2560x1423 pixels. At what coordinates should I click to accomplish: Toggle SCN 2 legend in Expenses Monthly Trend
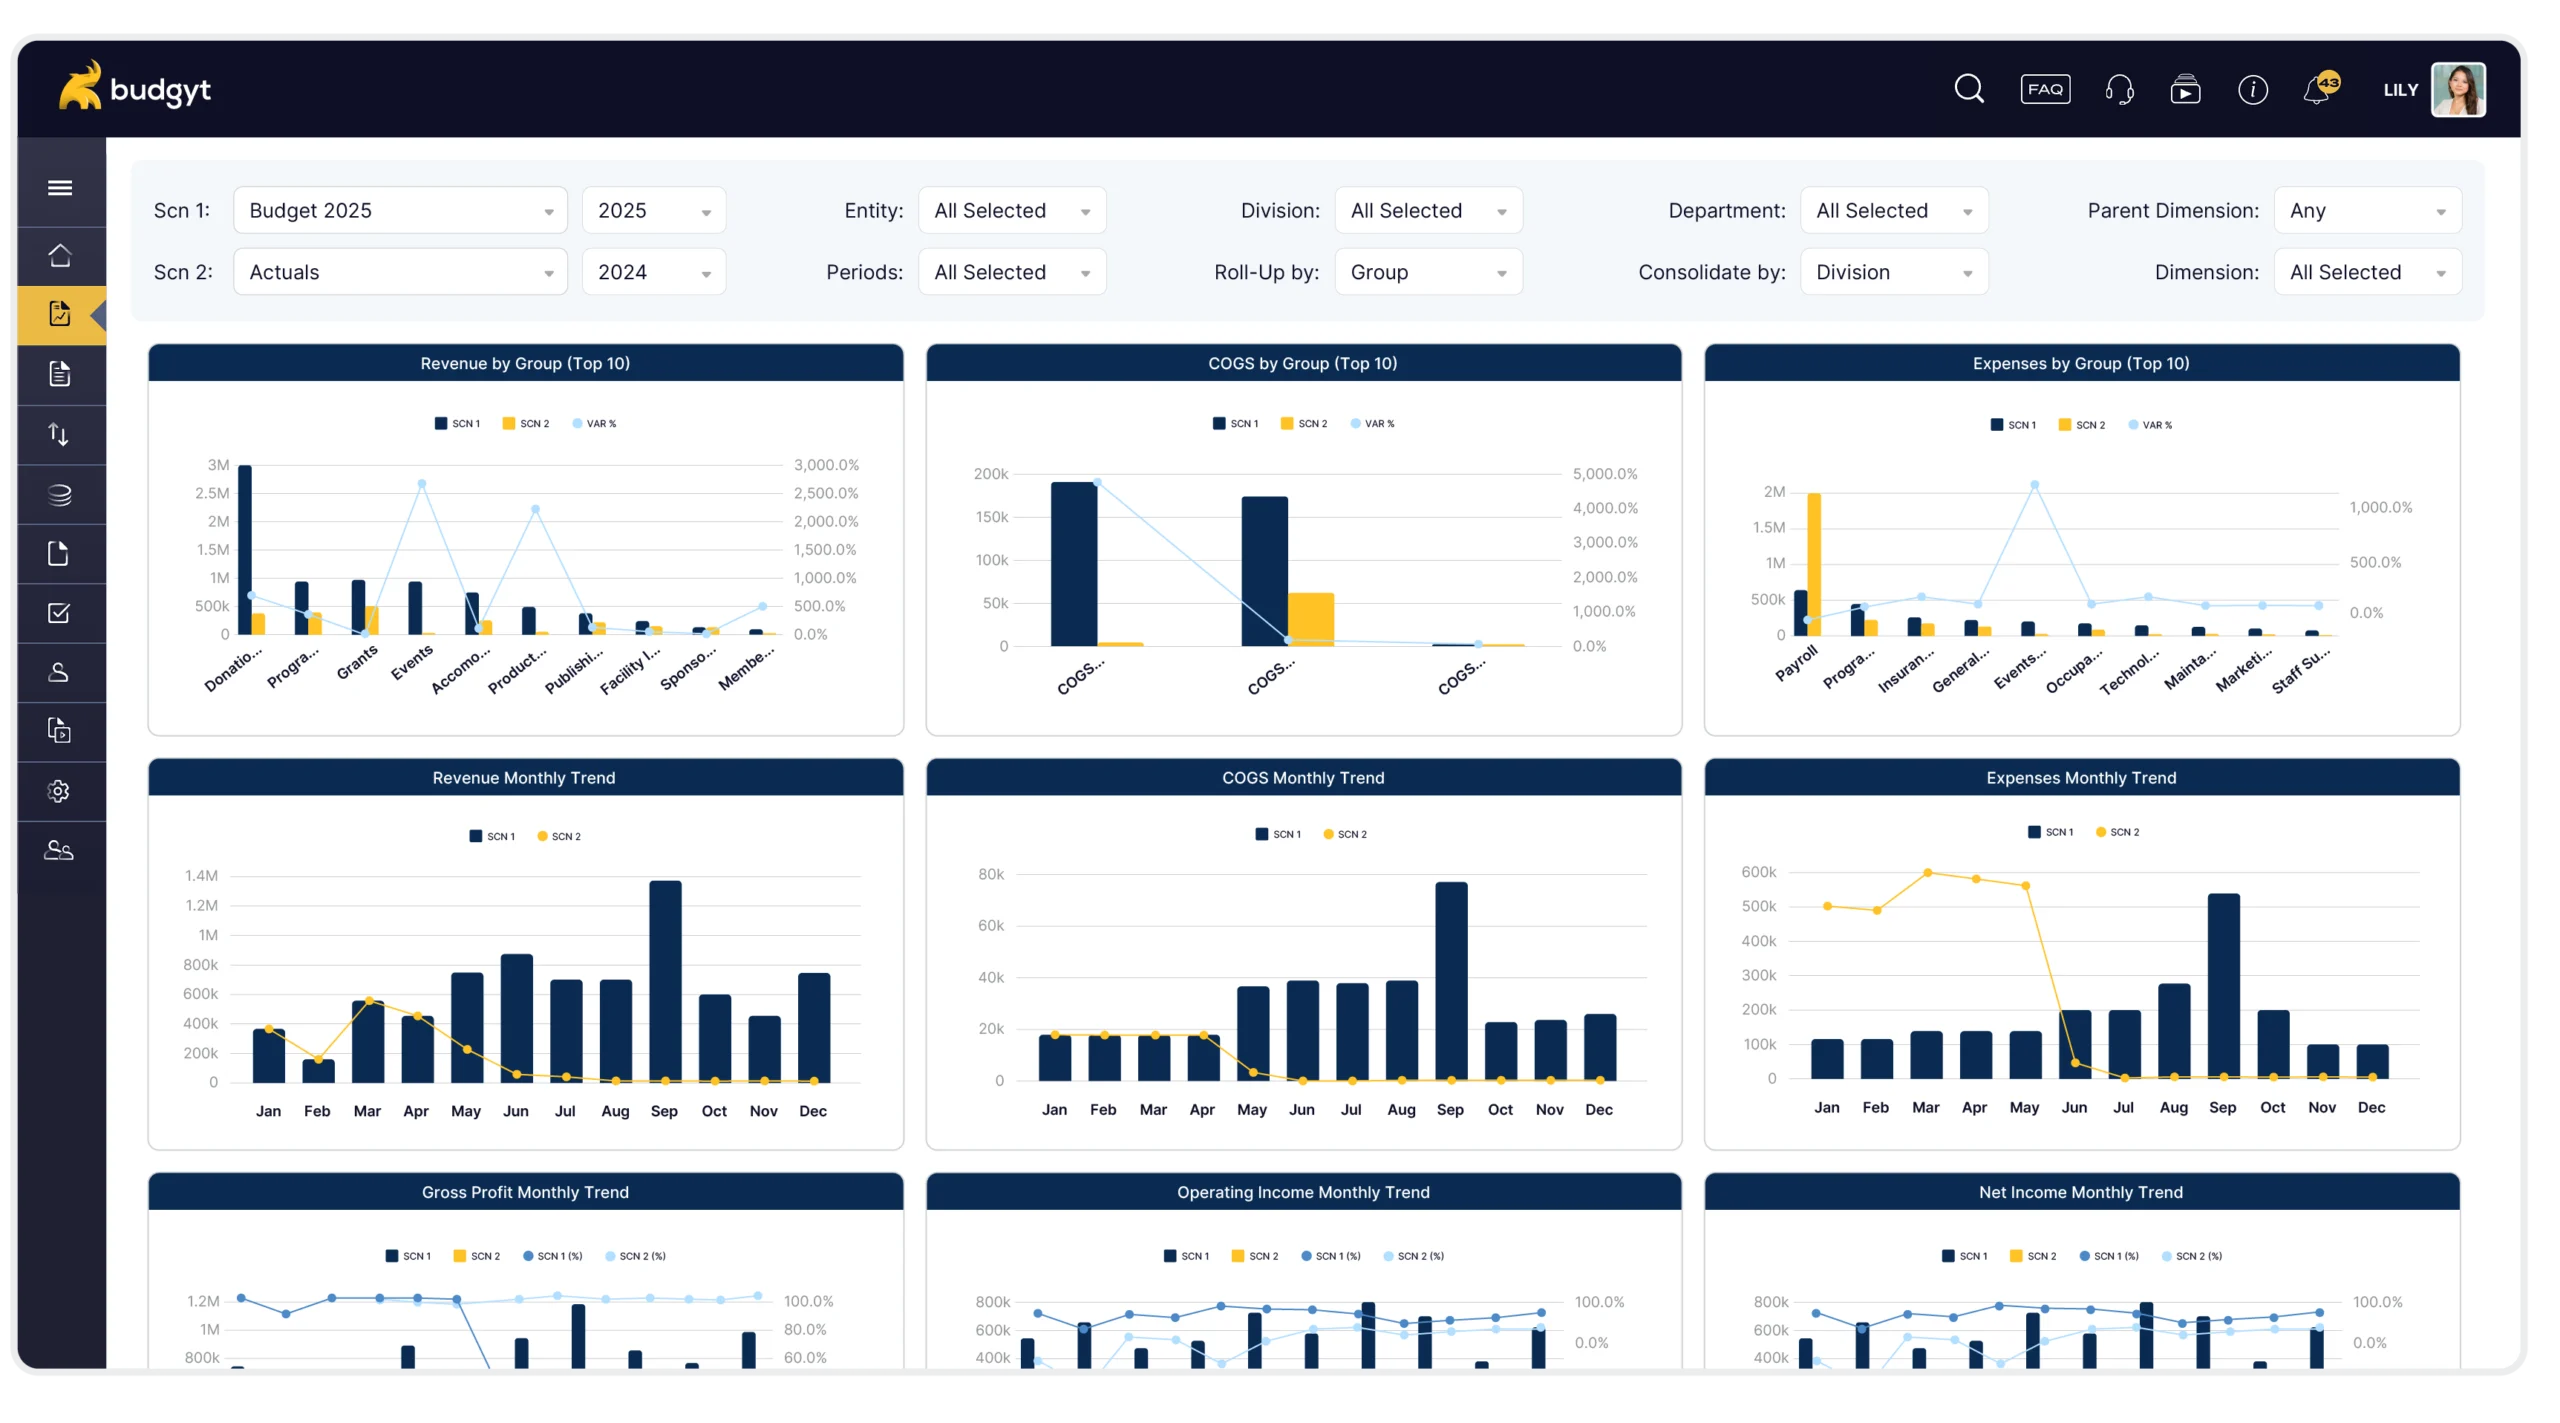point(2118,832)
